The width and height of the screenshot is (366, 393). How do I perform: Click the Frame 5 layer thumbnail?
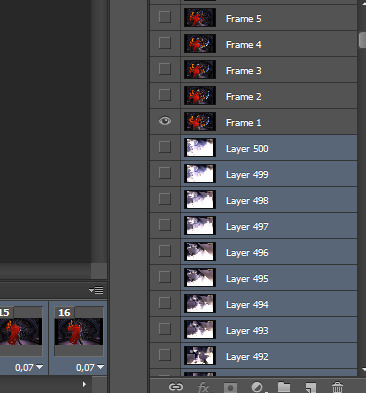(200, 18)
